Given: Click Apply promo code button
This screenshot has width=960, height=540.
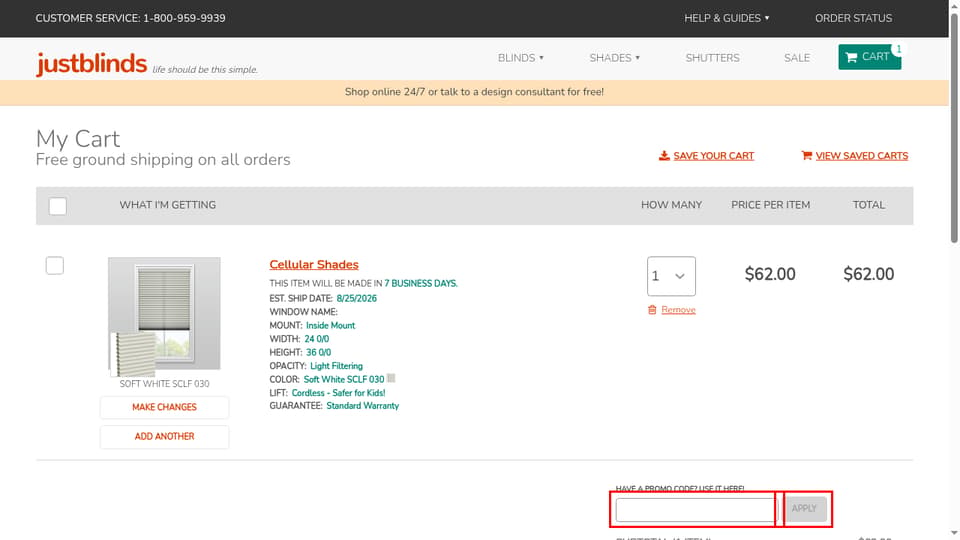Looking at the screenshot, I should pos(804,509).
